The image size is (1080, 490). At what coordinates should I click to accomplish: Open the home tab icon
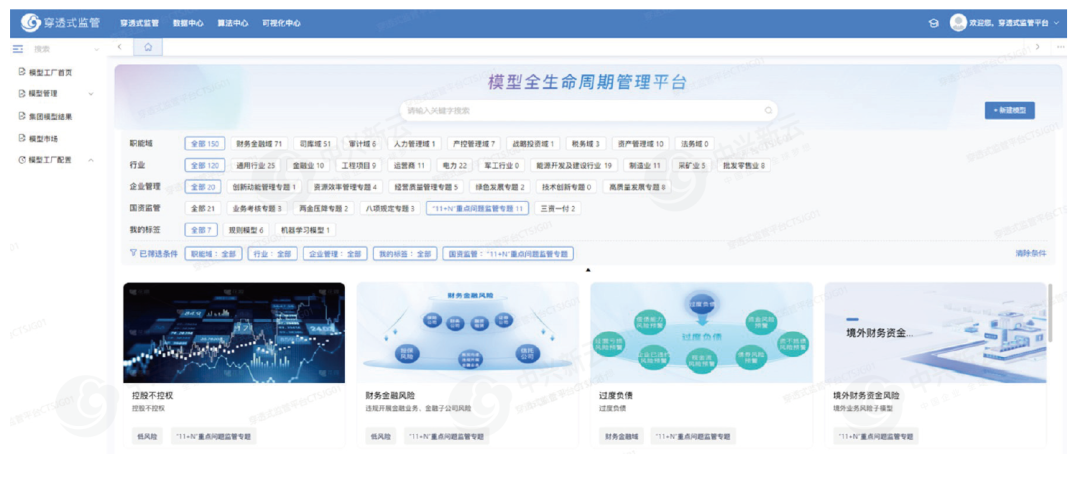148,47
